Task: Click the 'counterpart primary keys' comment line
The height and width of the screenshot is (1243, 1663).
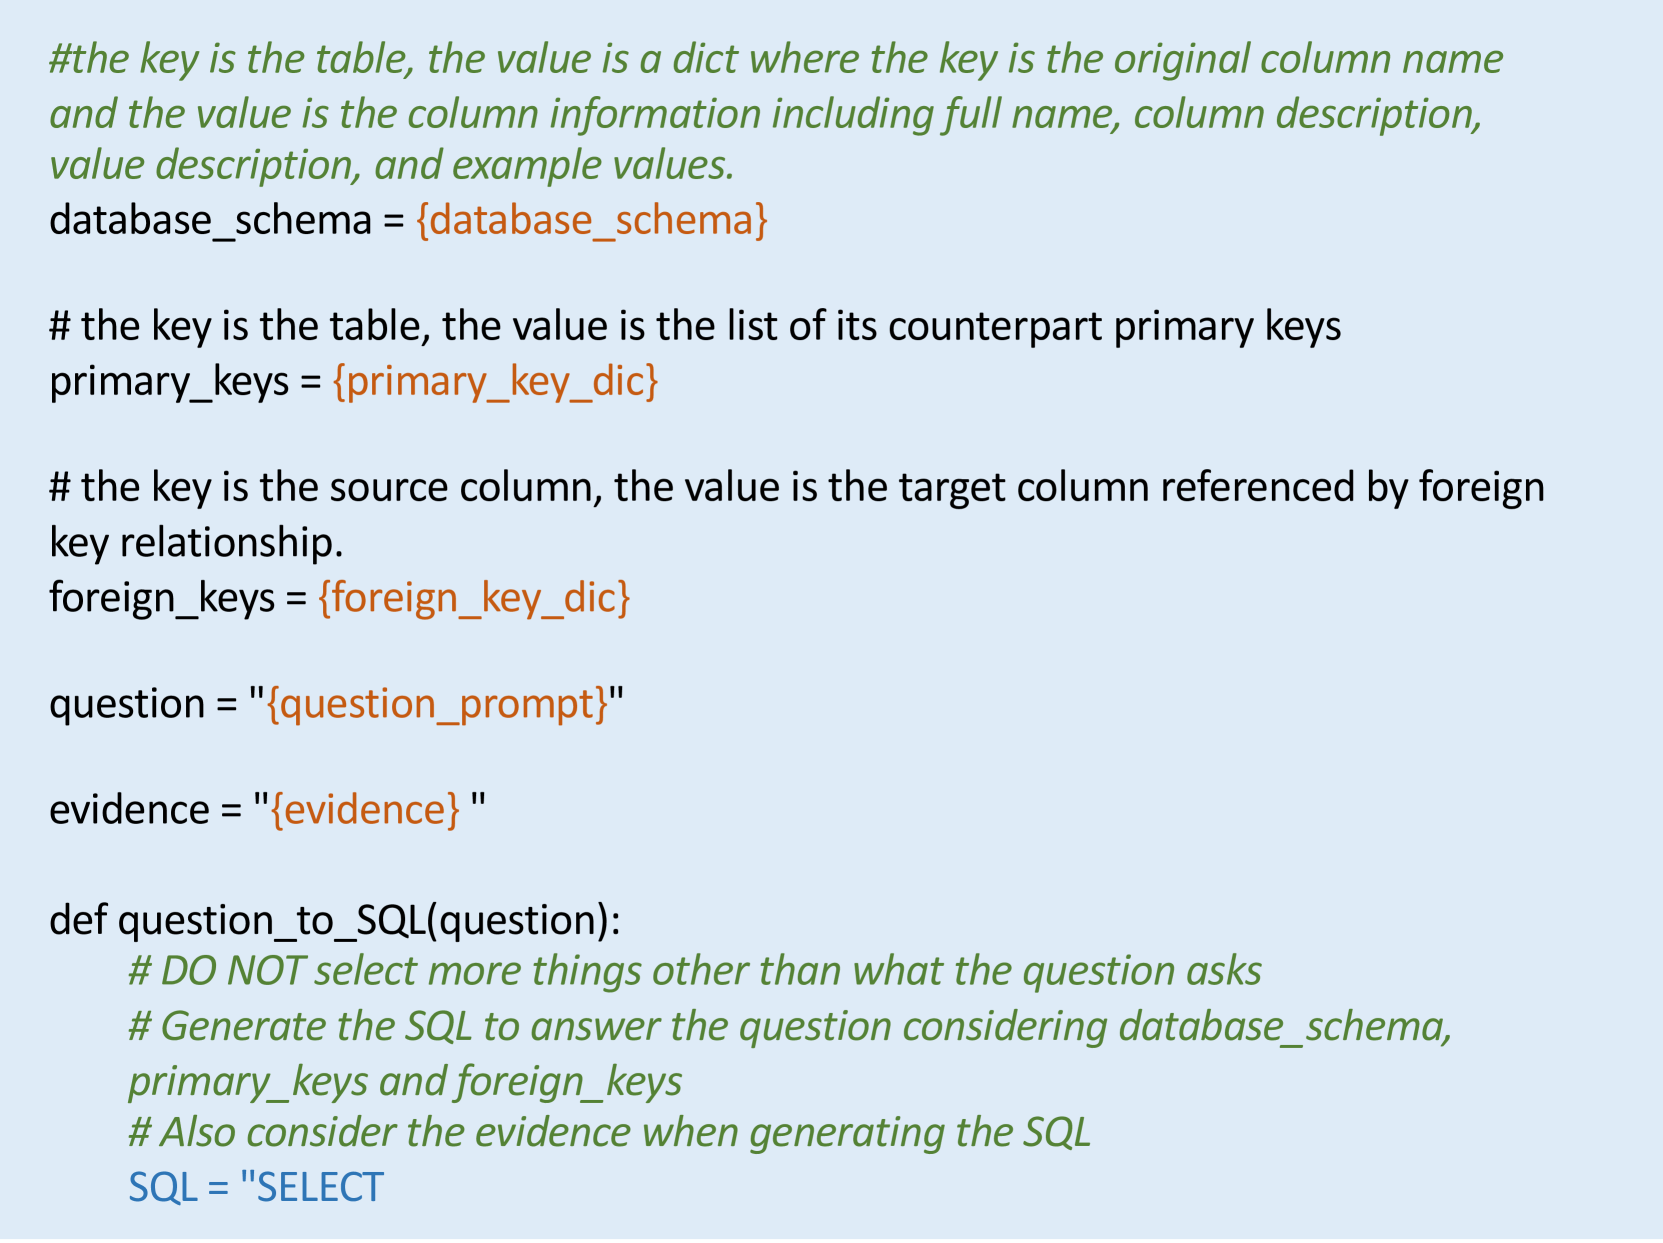Action: tap(695, 327)
